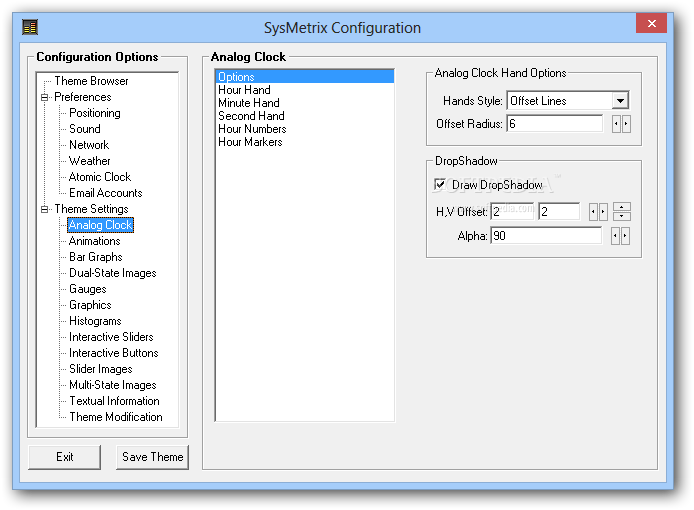
Task: Increase Alpha with right arrow
Action: (x=625, y=236)
